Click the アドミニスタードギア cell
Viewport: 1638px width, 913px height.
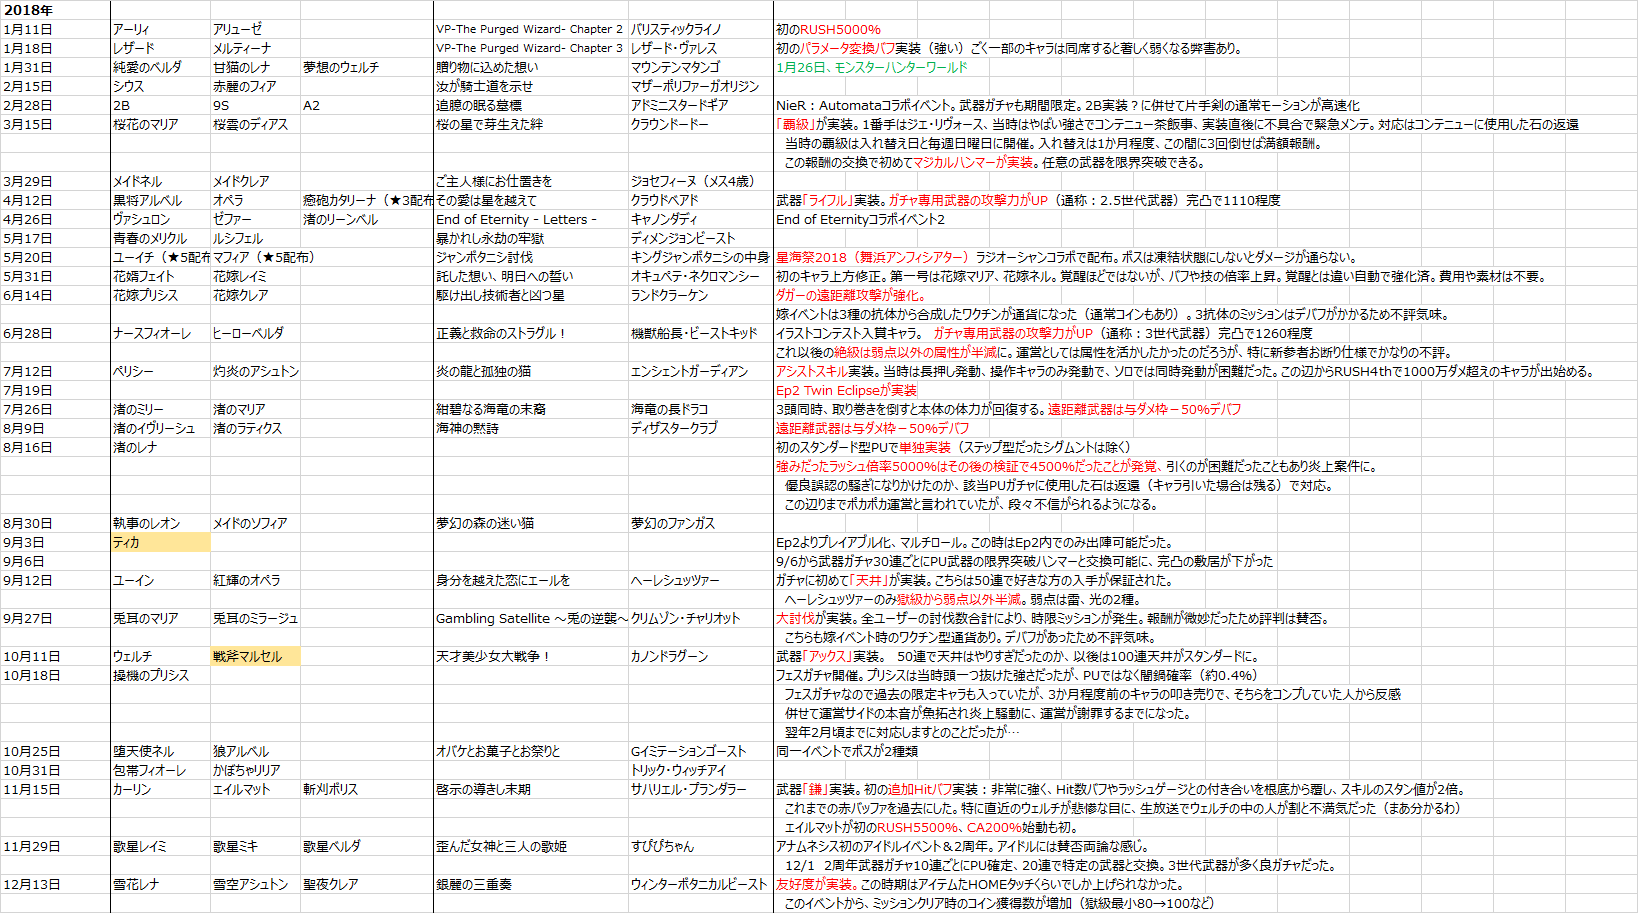[x=700, y=105]
